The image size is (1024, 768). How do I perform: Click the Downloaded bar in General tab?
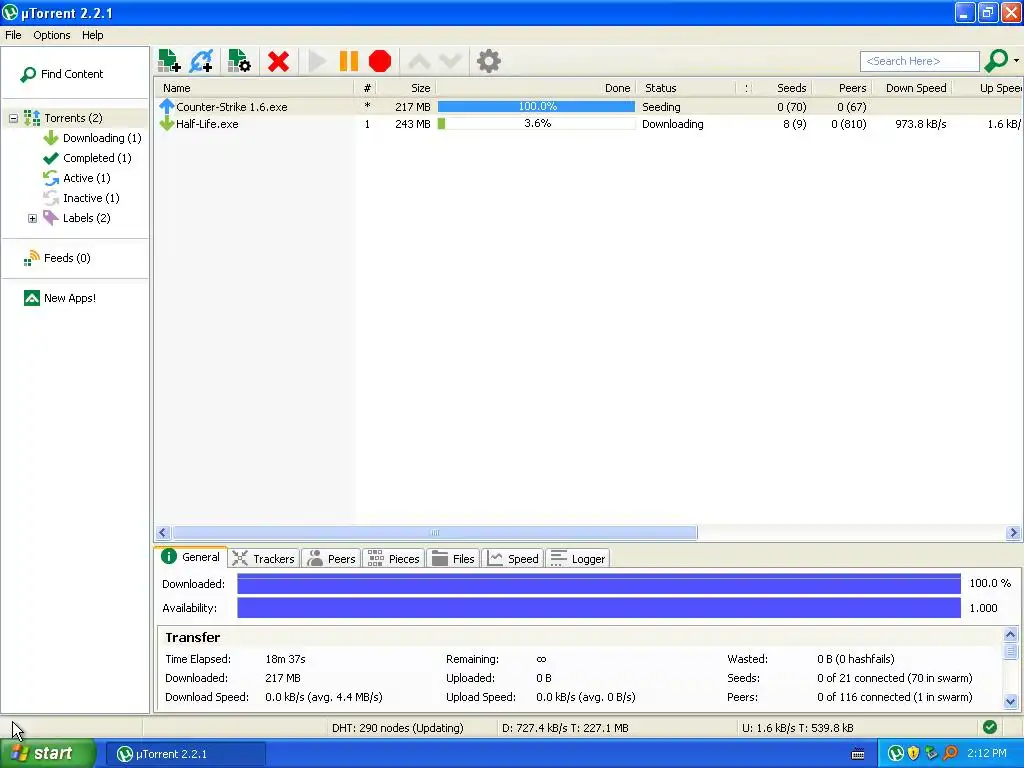click(599, 584)
